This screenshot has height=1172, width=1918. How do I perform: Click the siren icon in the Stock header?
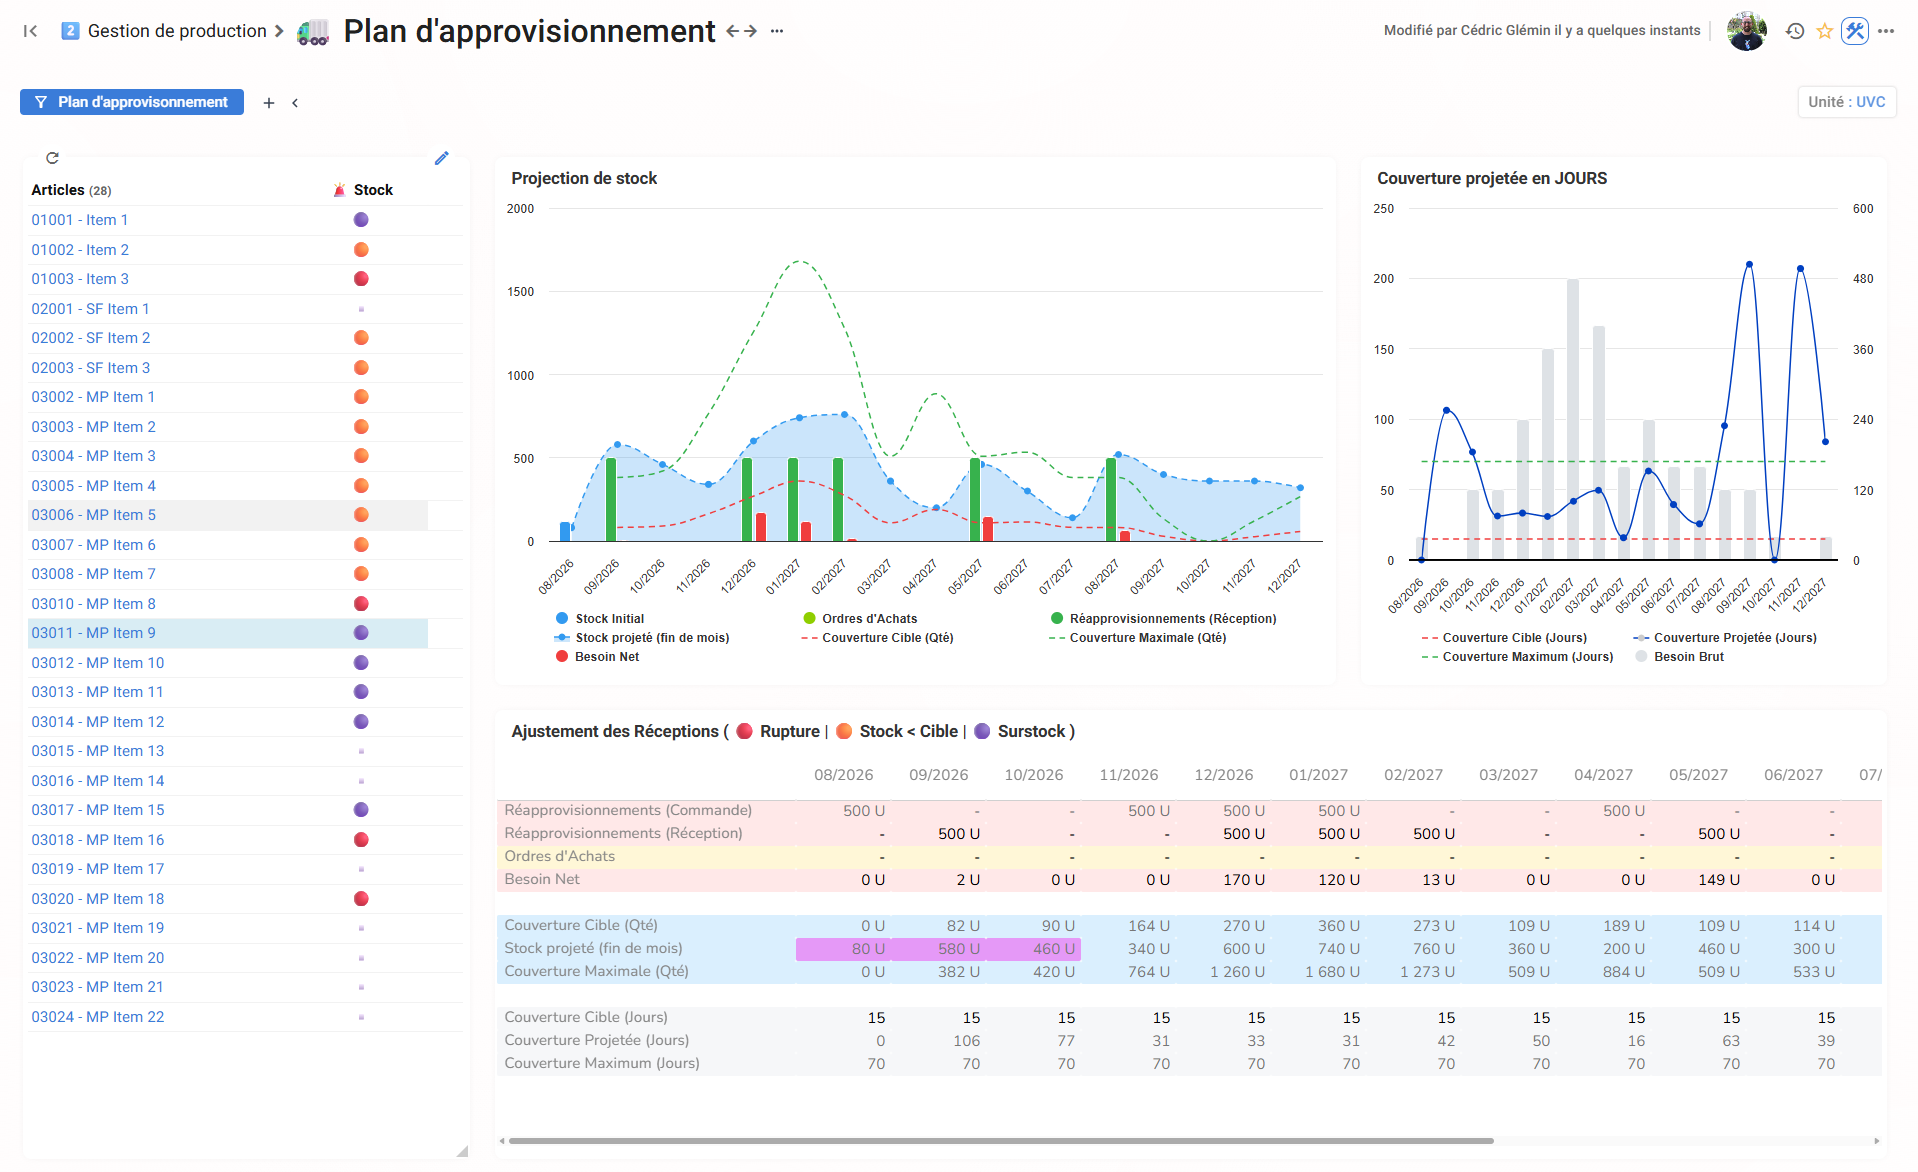(340, 190)
